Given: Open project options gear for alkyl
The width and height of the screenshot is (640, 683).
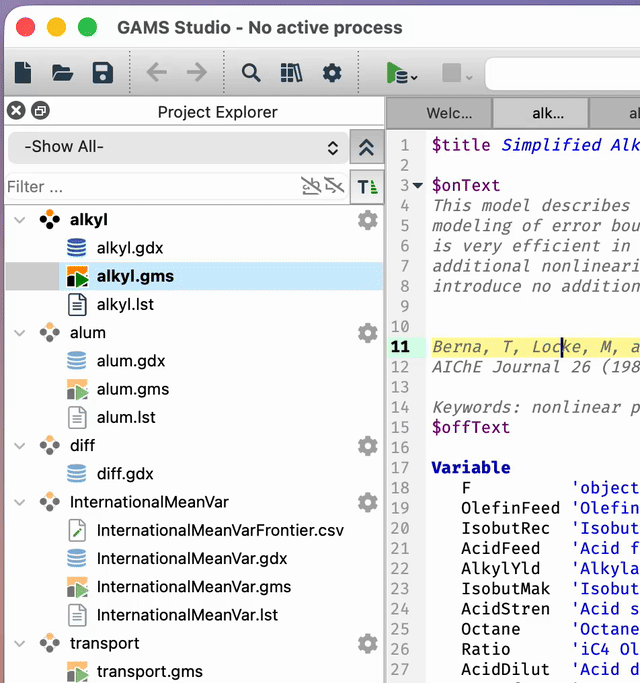Looking at the screenshot, I should point(367,220).
